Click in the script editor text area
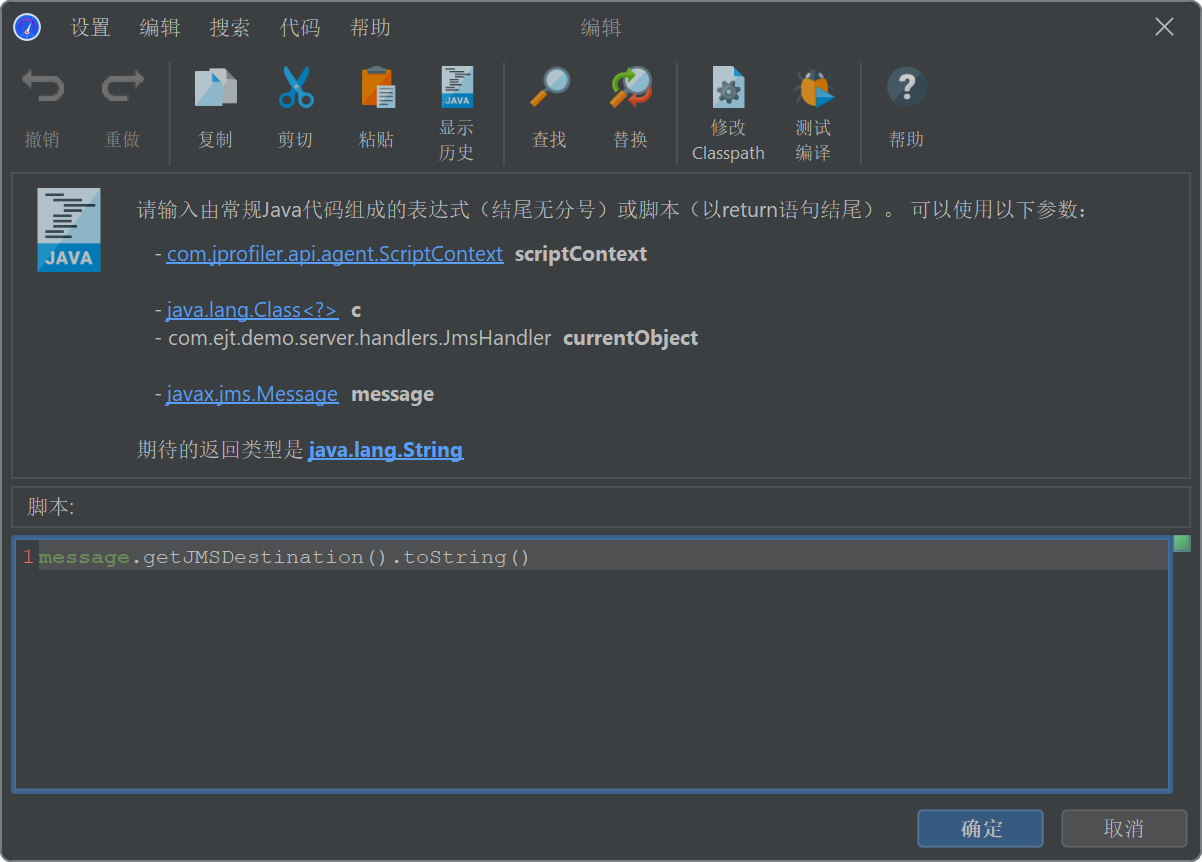 coord(591,665)
